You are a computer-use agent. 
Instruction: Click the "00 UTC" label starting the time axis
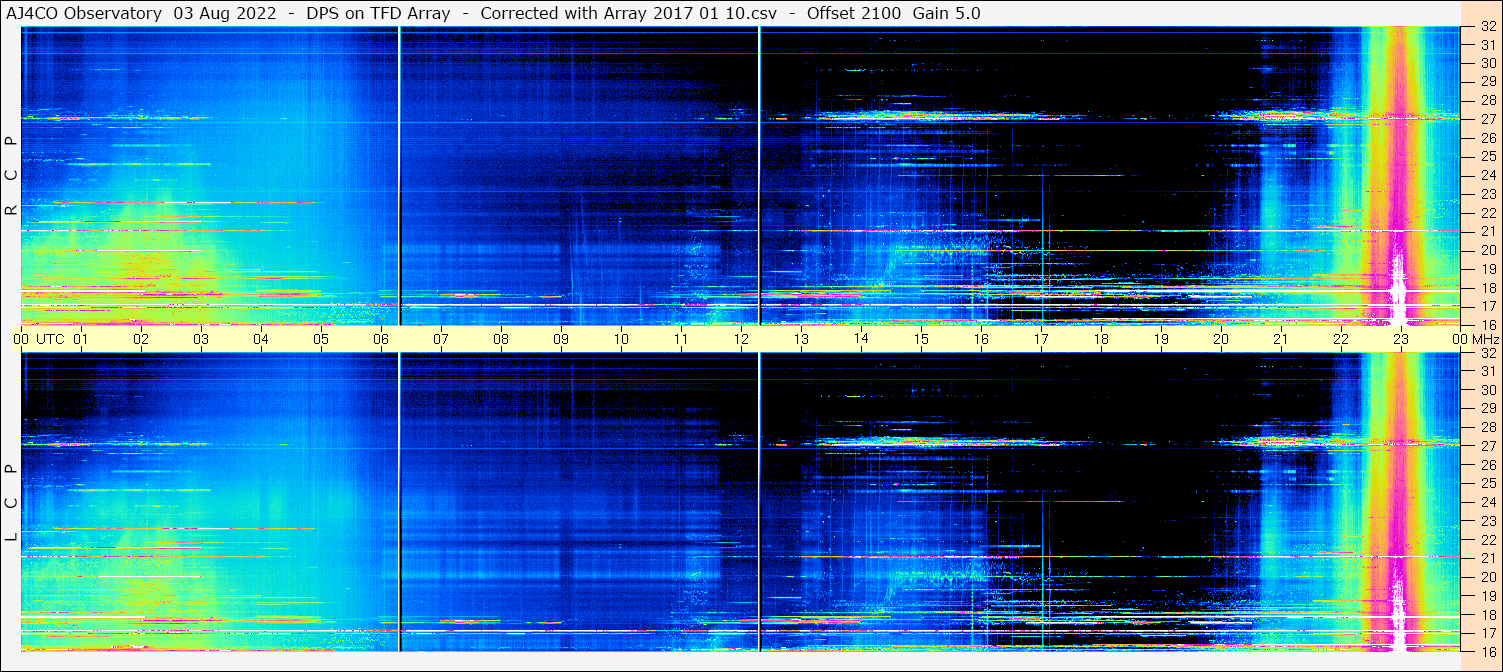coord(39,339)
